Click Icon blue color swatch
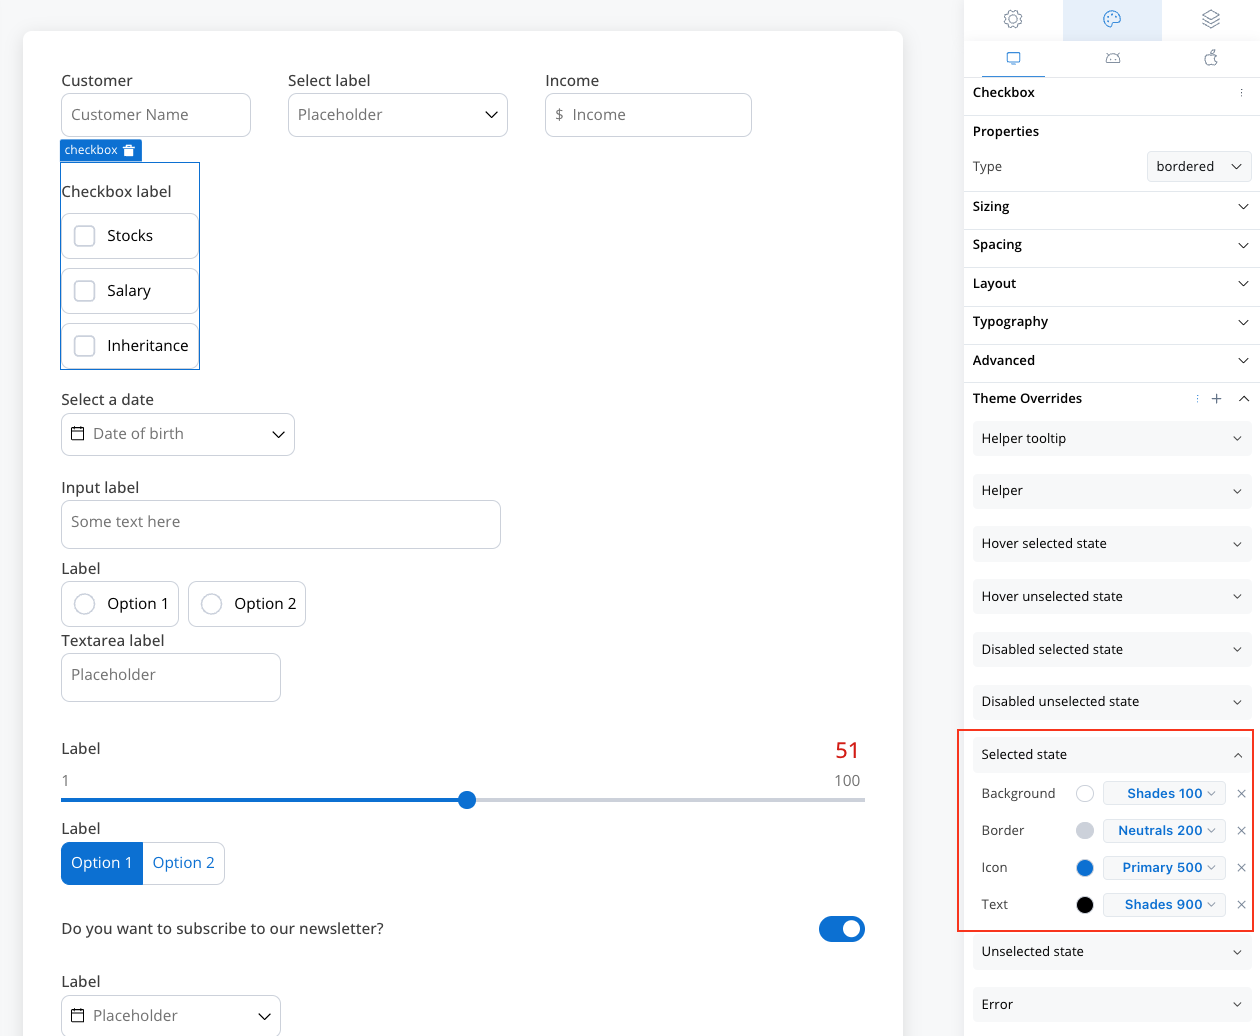This screenshot has width=1260, height=1036. click(1085, 868)
